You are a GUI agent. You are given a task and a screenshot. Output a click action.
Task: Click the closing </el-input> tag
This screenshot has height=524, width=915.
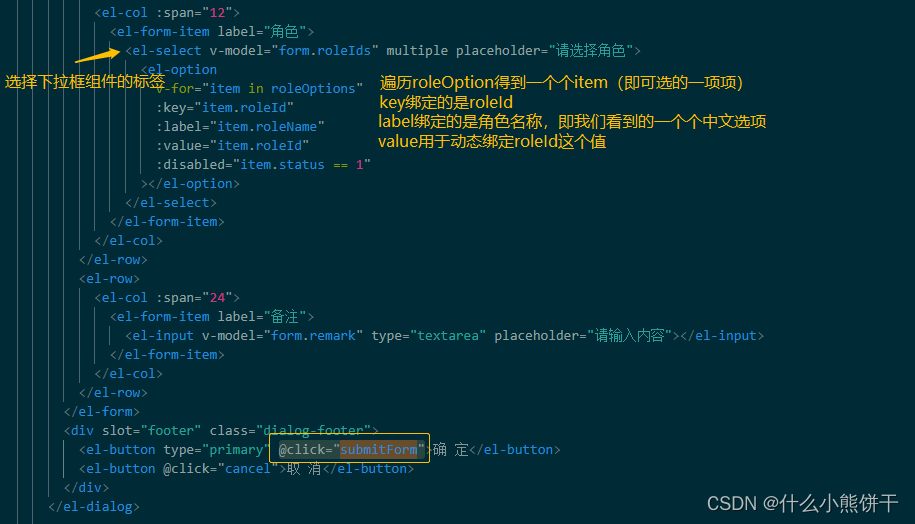722,336
